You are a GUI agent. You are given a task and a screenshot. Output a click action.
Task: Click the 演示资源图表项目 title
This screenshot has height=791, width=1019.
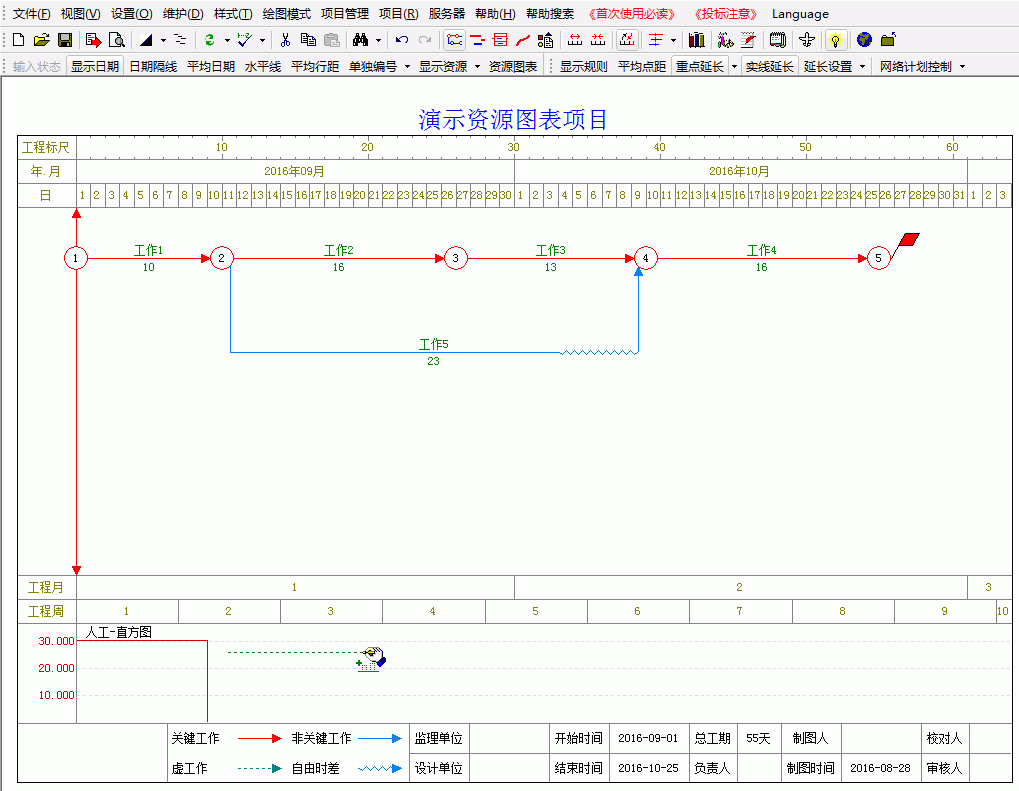coord(513,120)
